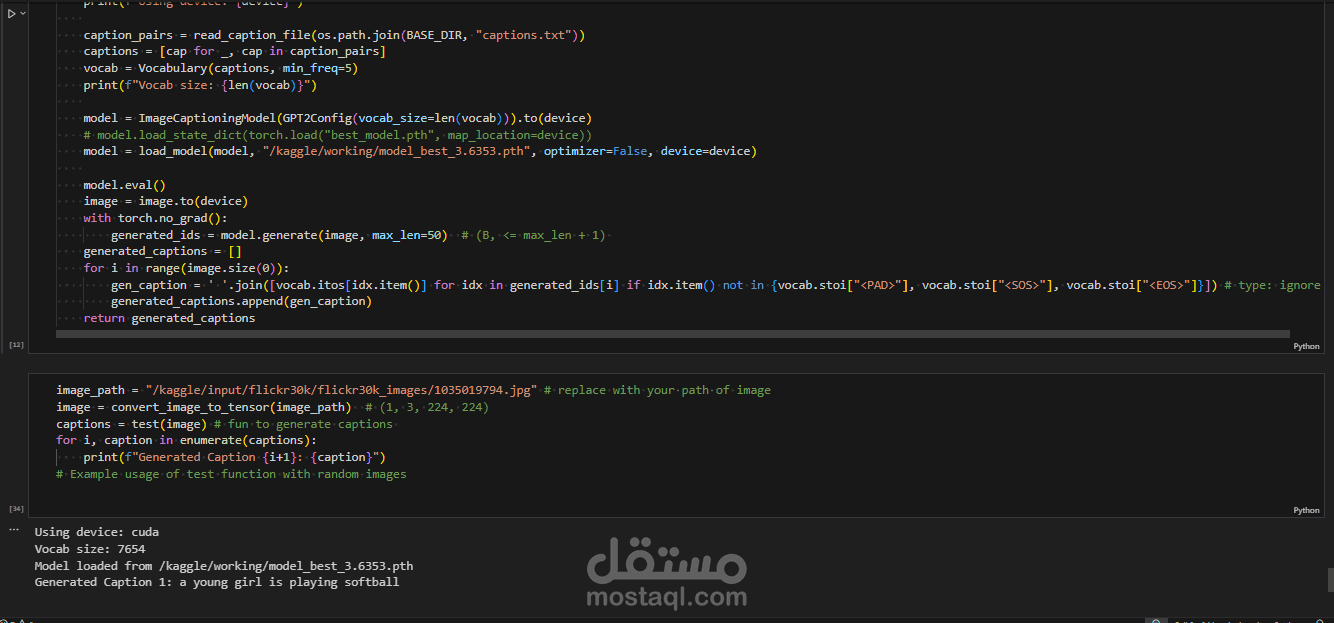Click 'vocab = Vocabulary(captions, min_freq=5)' line
The image size is (1334, 623).
pos(220,68)
